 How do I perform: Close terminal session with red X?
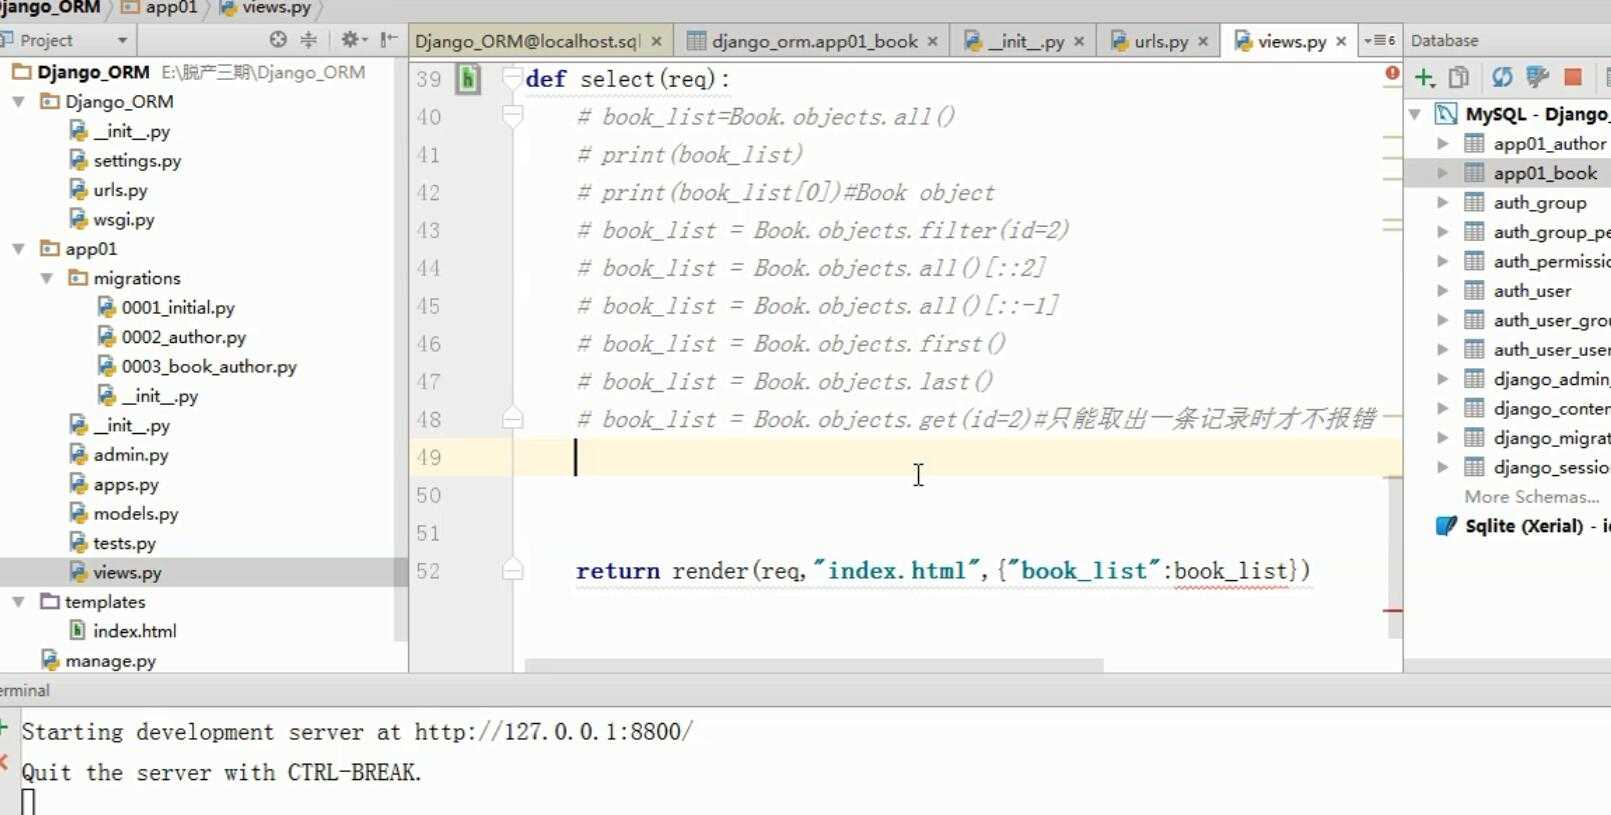tap(4, 763)
